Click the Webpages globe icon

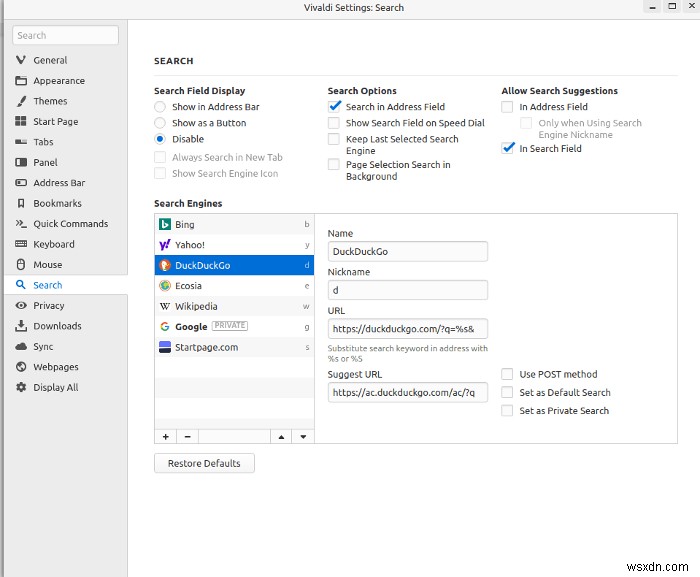(21, 367)
